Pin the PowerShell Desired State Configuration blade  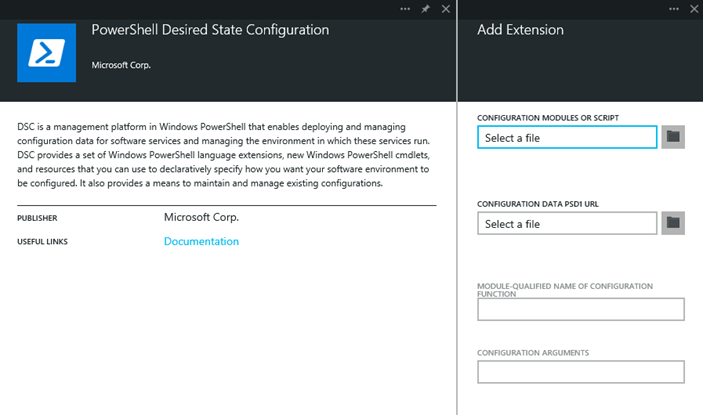[x=425, y=9]
